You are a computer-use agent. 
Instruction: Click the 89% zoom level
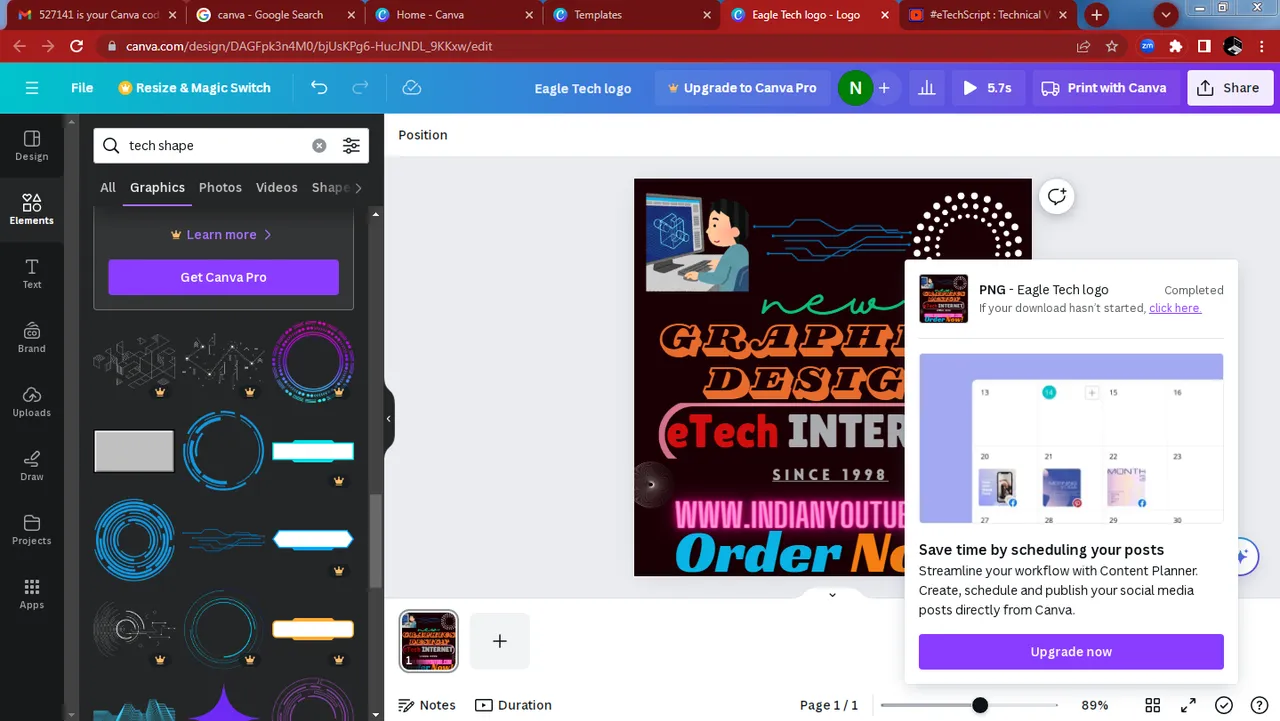[1095, 705]
